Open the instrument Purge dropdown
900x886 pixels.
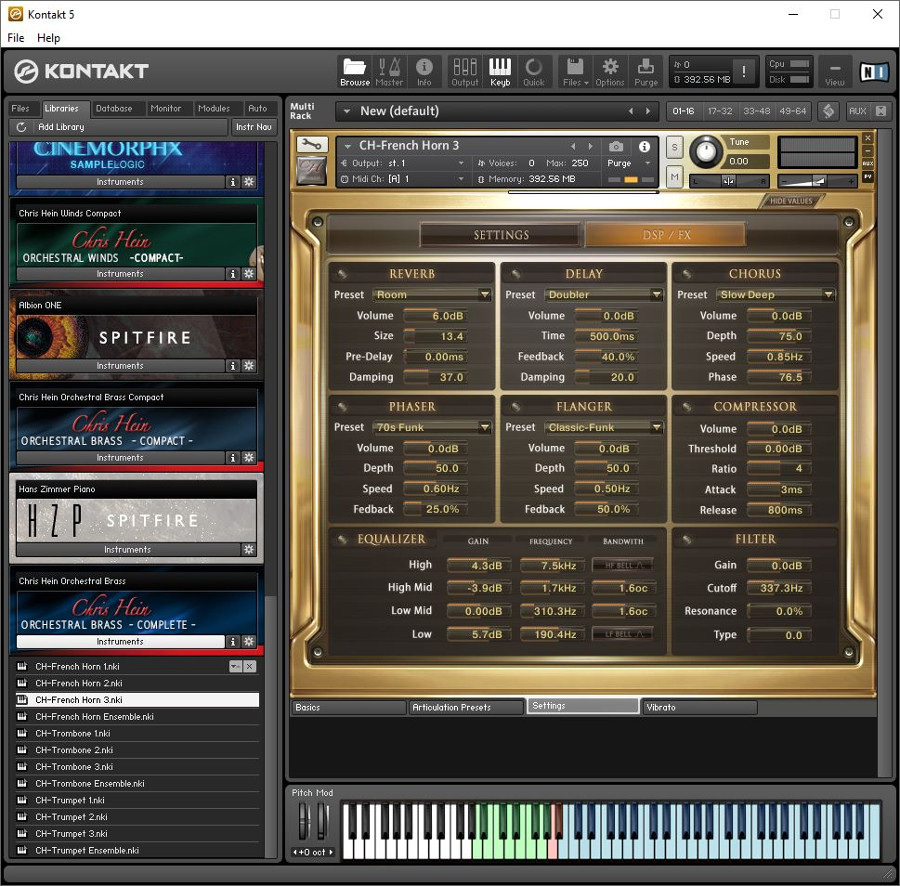tap(629, 163)
